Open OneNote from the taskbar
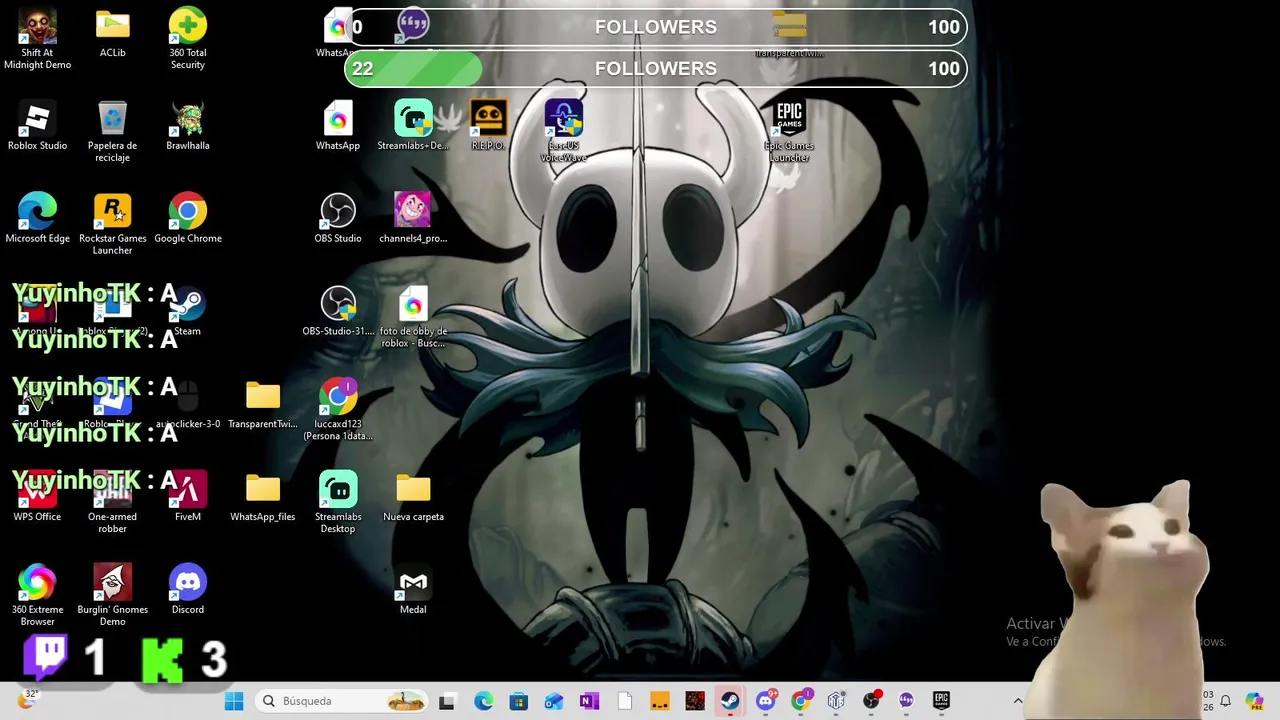The image size is (1280, 720). [x=589, y=701]
